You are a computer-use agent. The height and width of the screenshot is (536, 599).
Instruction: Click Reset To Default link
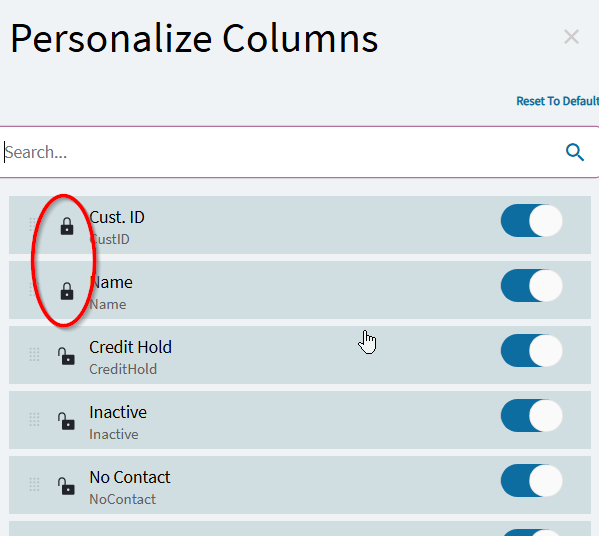coord(557,101)
